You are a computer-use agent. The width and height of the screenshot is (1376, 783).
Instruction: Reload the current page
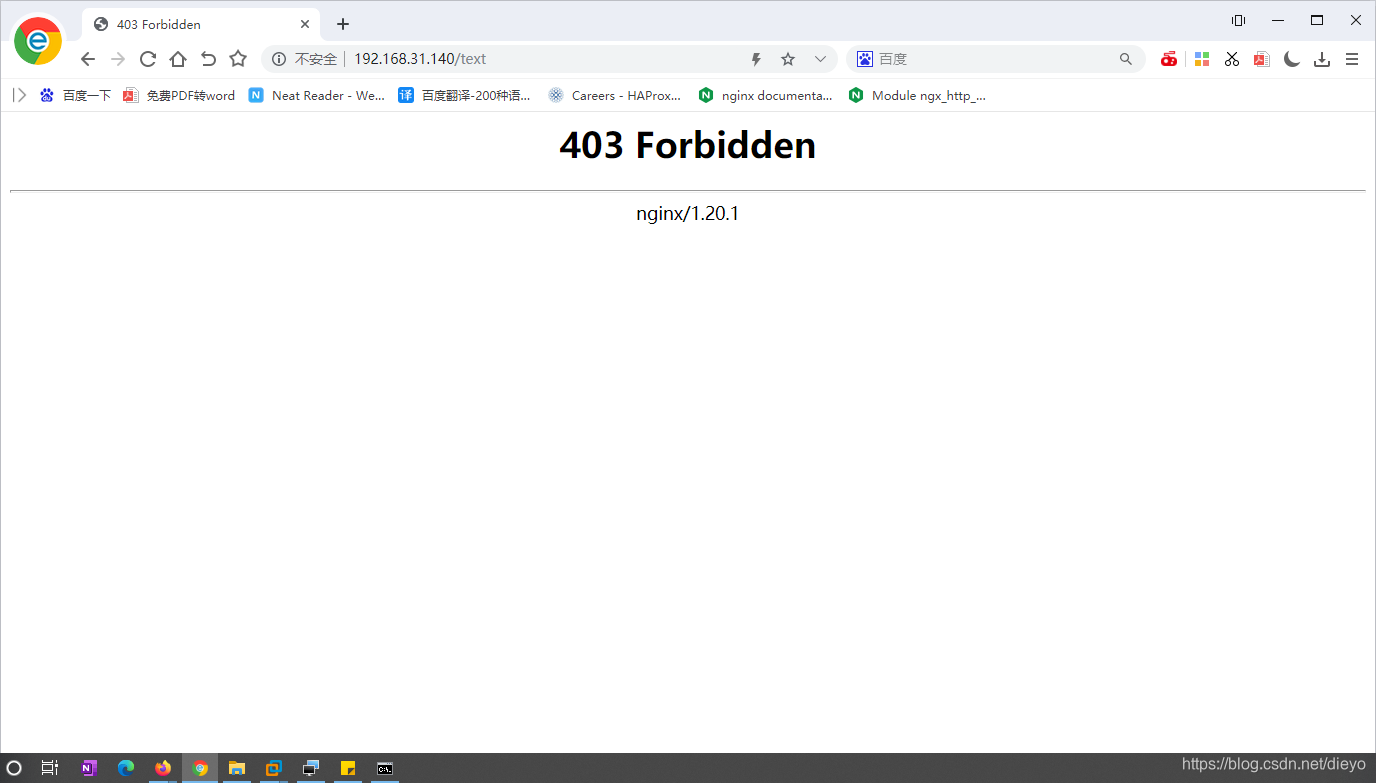pyautogui.click(x=148, y=59)
